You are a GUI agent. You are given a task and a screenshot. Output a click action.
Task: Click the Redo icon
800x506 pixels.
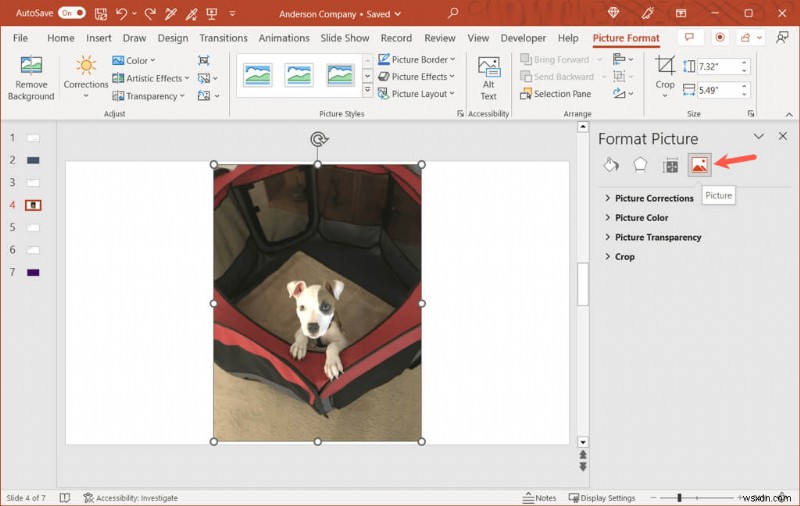[149, 14]
